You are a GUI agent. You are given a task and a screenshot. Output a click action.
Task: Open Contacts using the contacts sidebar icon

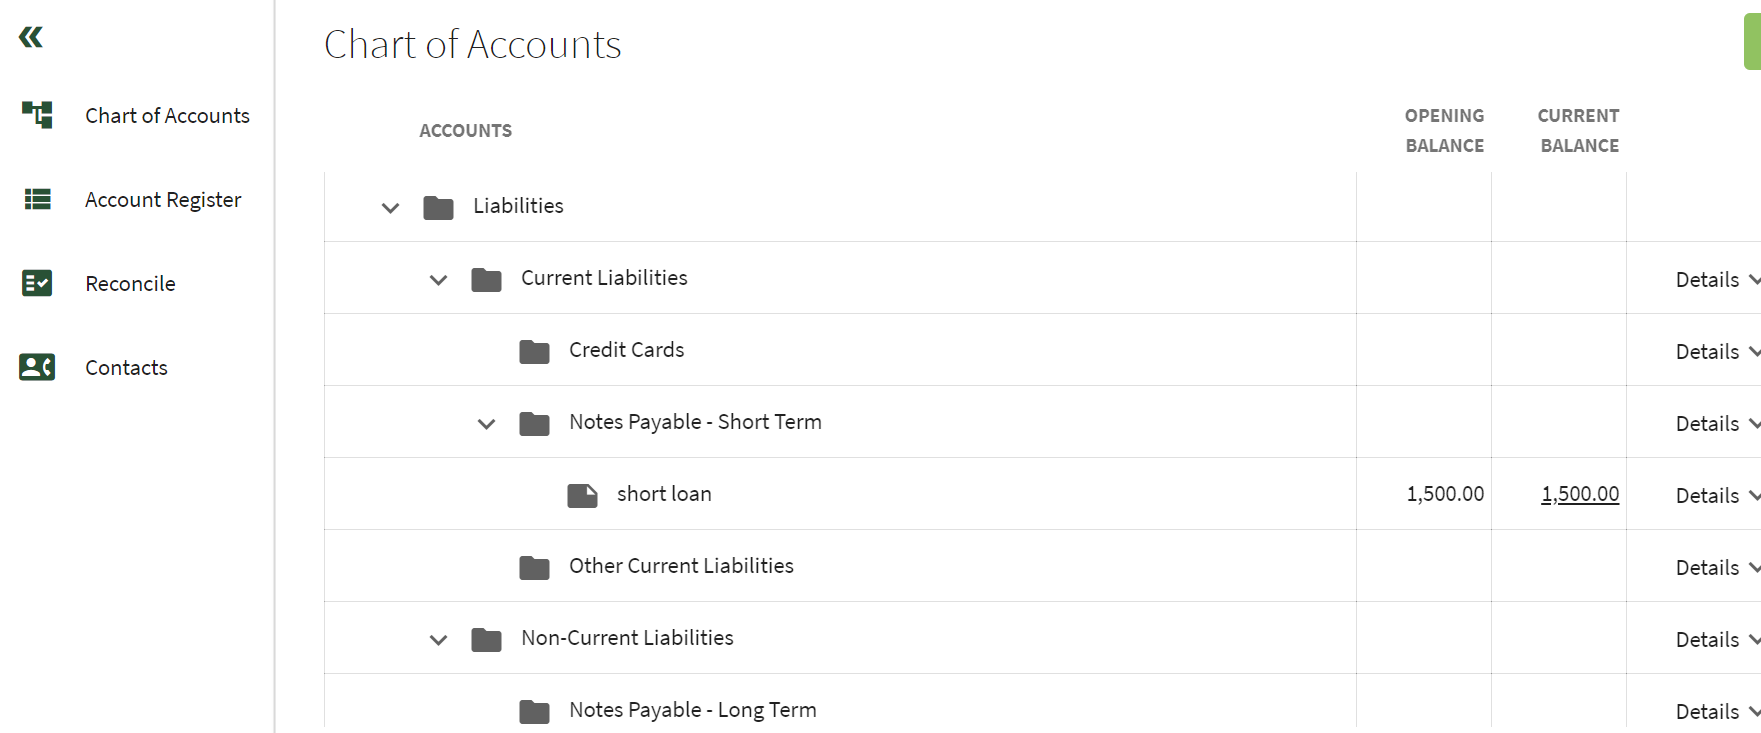[x=36, y=367]
